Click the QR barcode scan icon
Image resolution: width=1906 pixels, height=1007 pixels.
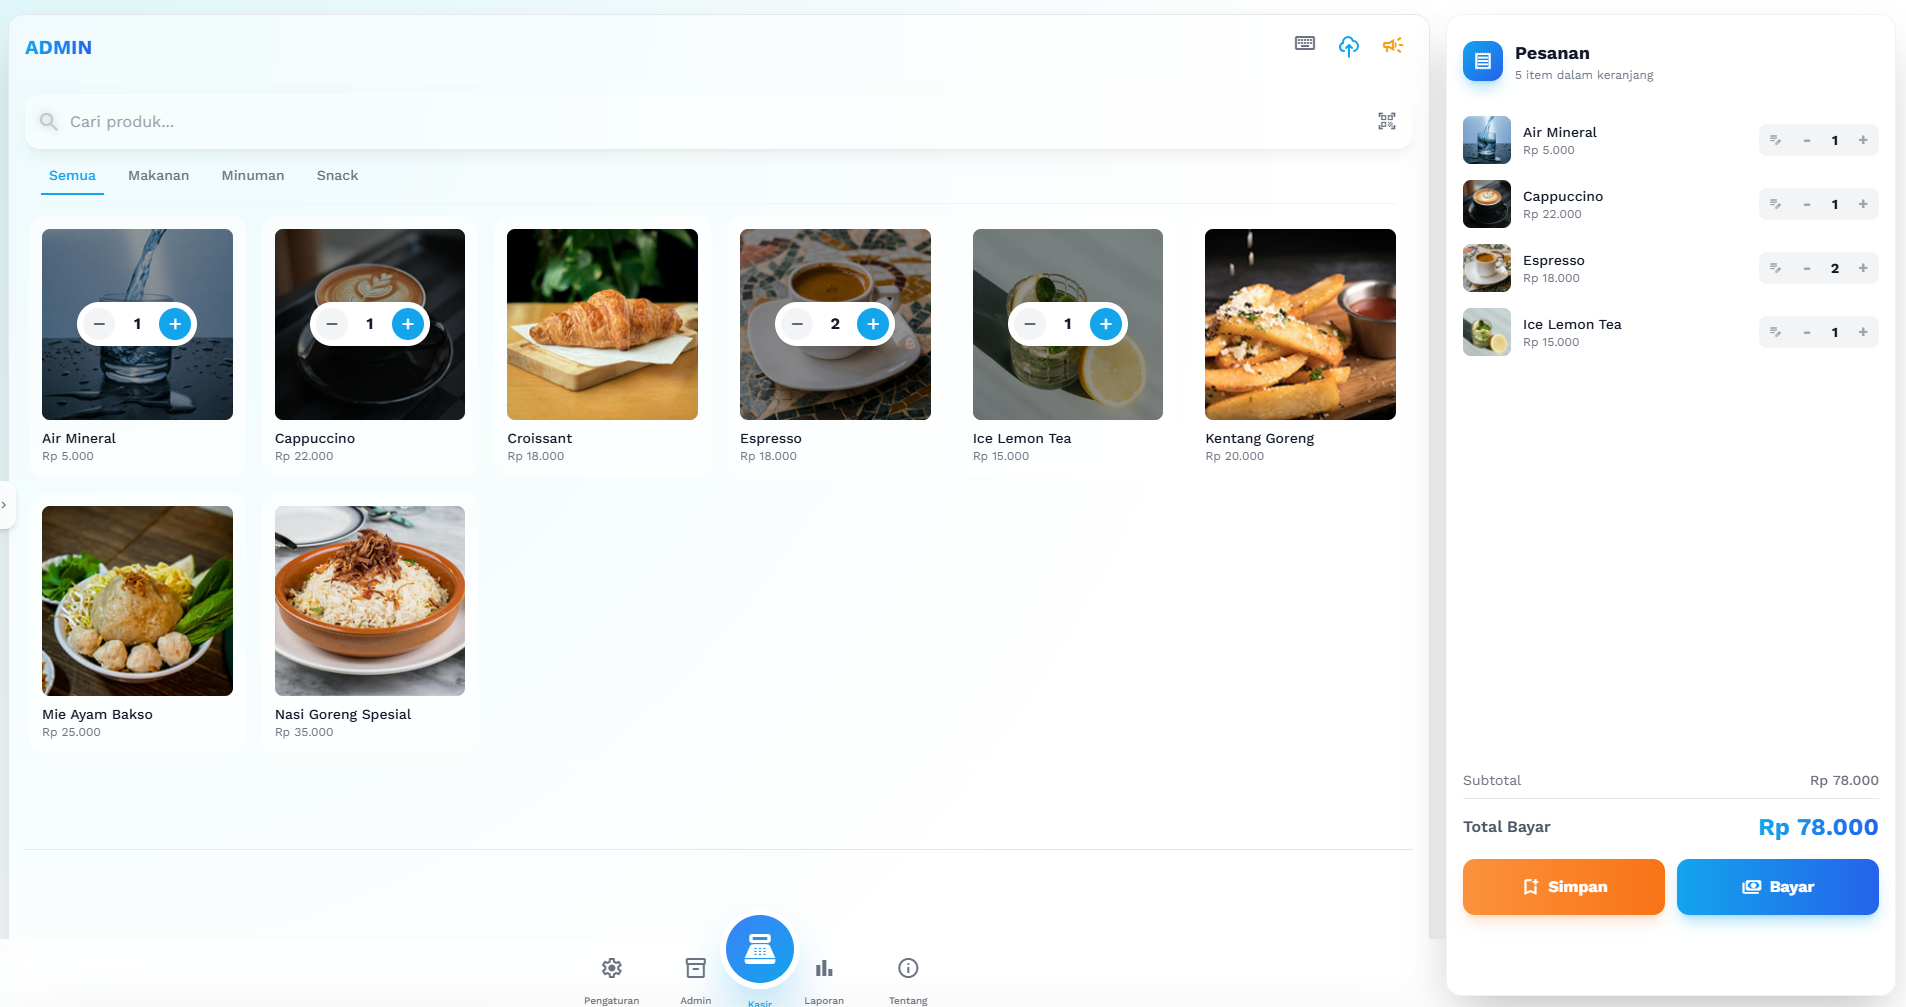[x=1387, y=121]
